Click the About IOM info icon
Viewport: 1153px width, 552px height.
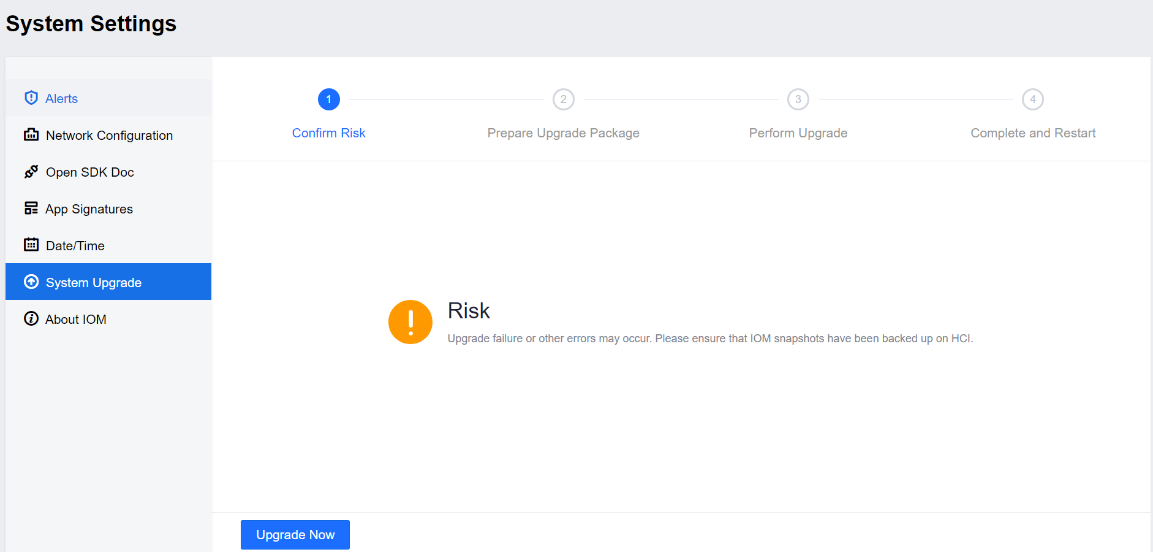[x=31, y=319]
